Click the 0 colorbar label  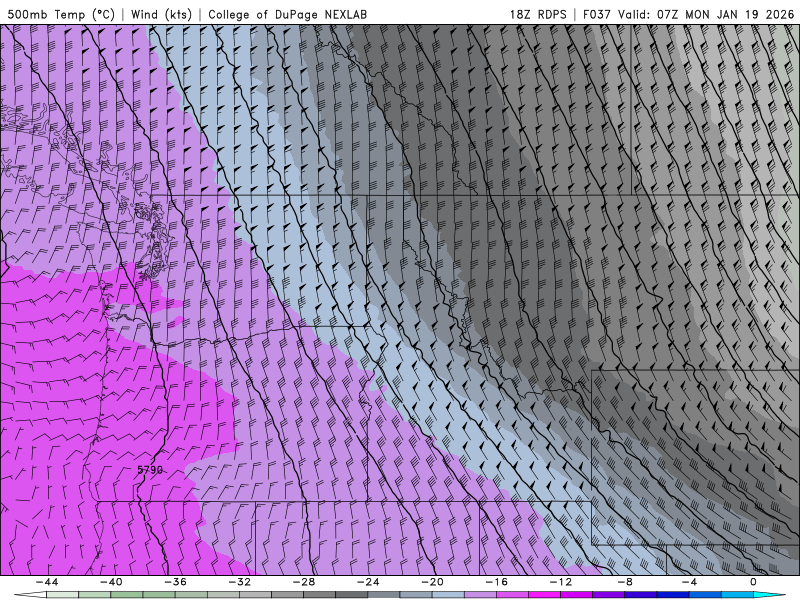tap(753, 582)
